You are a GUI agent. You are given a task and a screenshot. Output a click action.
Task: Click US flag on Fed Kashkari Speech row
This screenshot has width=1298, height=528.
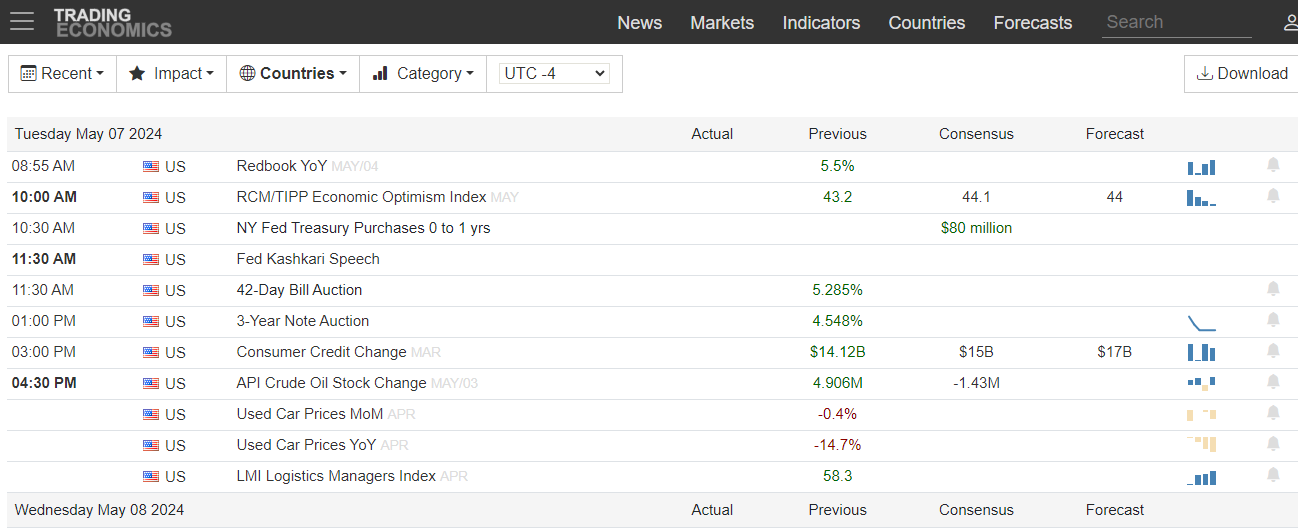pyautogui.click(x=151, y=260)
